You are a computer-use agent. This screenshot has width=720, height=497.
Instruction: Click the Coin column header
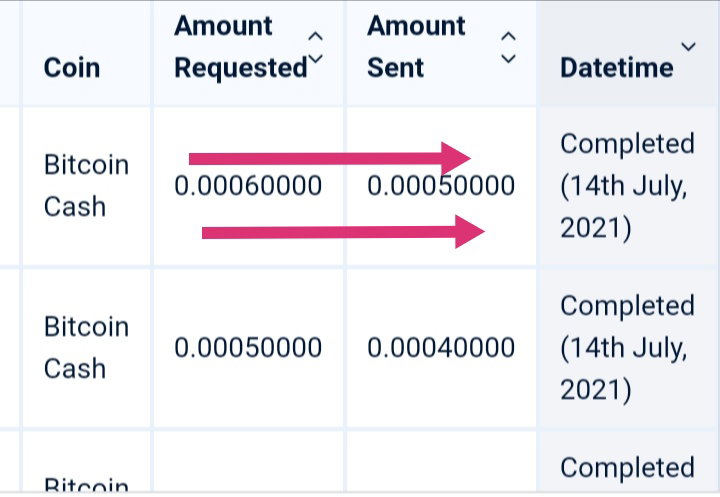72,68
